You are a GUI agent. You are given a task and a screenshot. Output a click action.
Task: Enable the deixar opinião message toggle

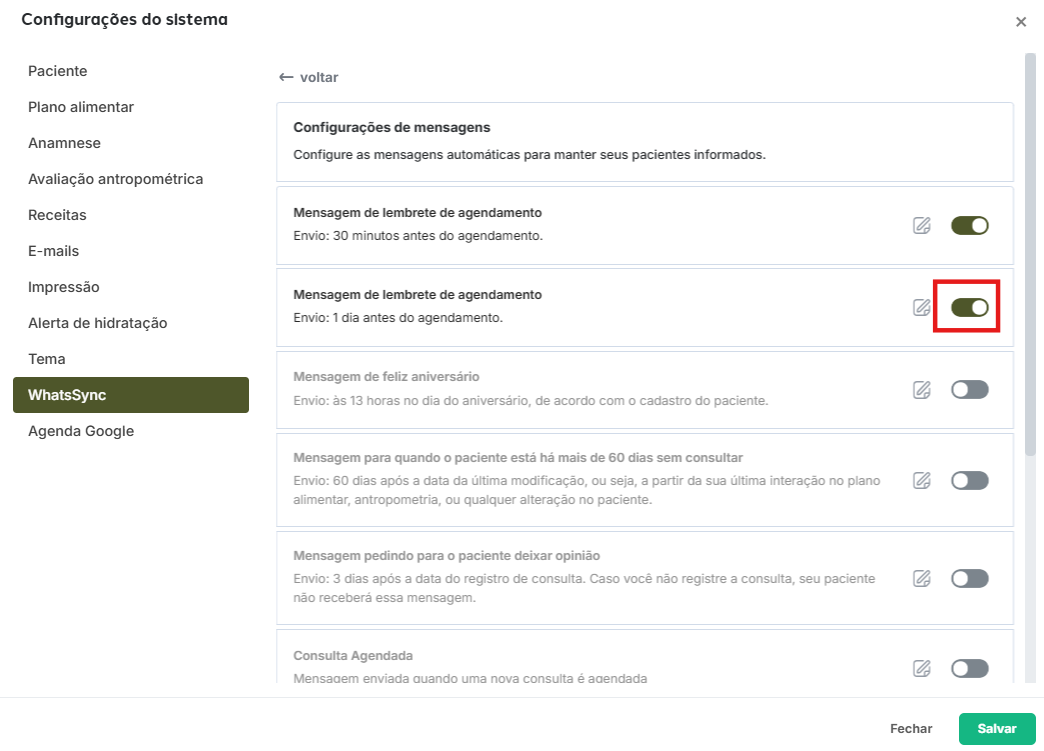tap(969, 579)
